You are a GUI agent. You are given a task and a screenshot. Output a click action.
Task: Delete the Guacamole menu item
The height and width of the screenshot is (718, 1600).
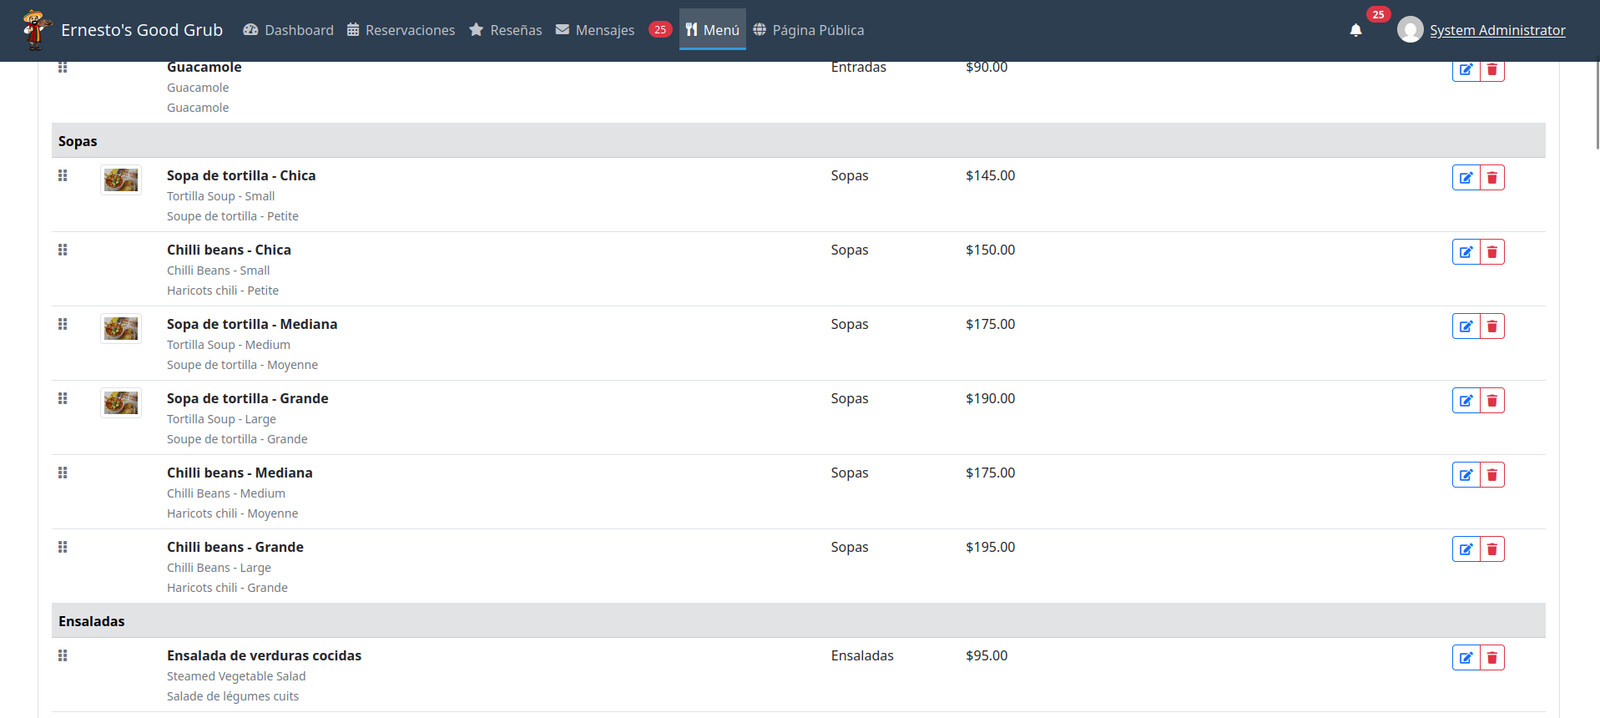pos(1492,71)
